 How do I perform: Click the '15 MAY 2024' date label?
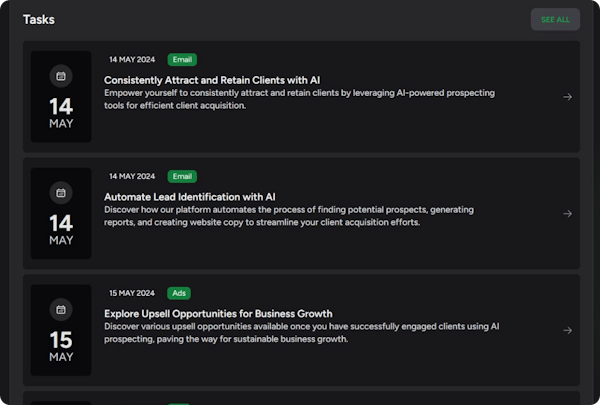[132, 293]
